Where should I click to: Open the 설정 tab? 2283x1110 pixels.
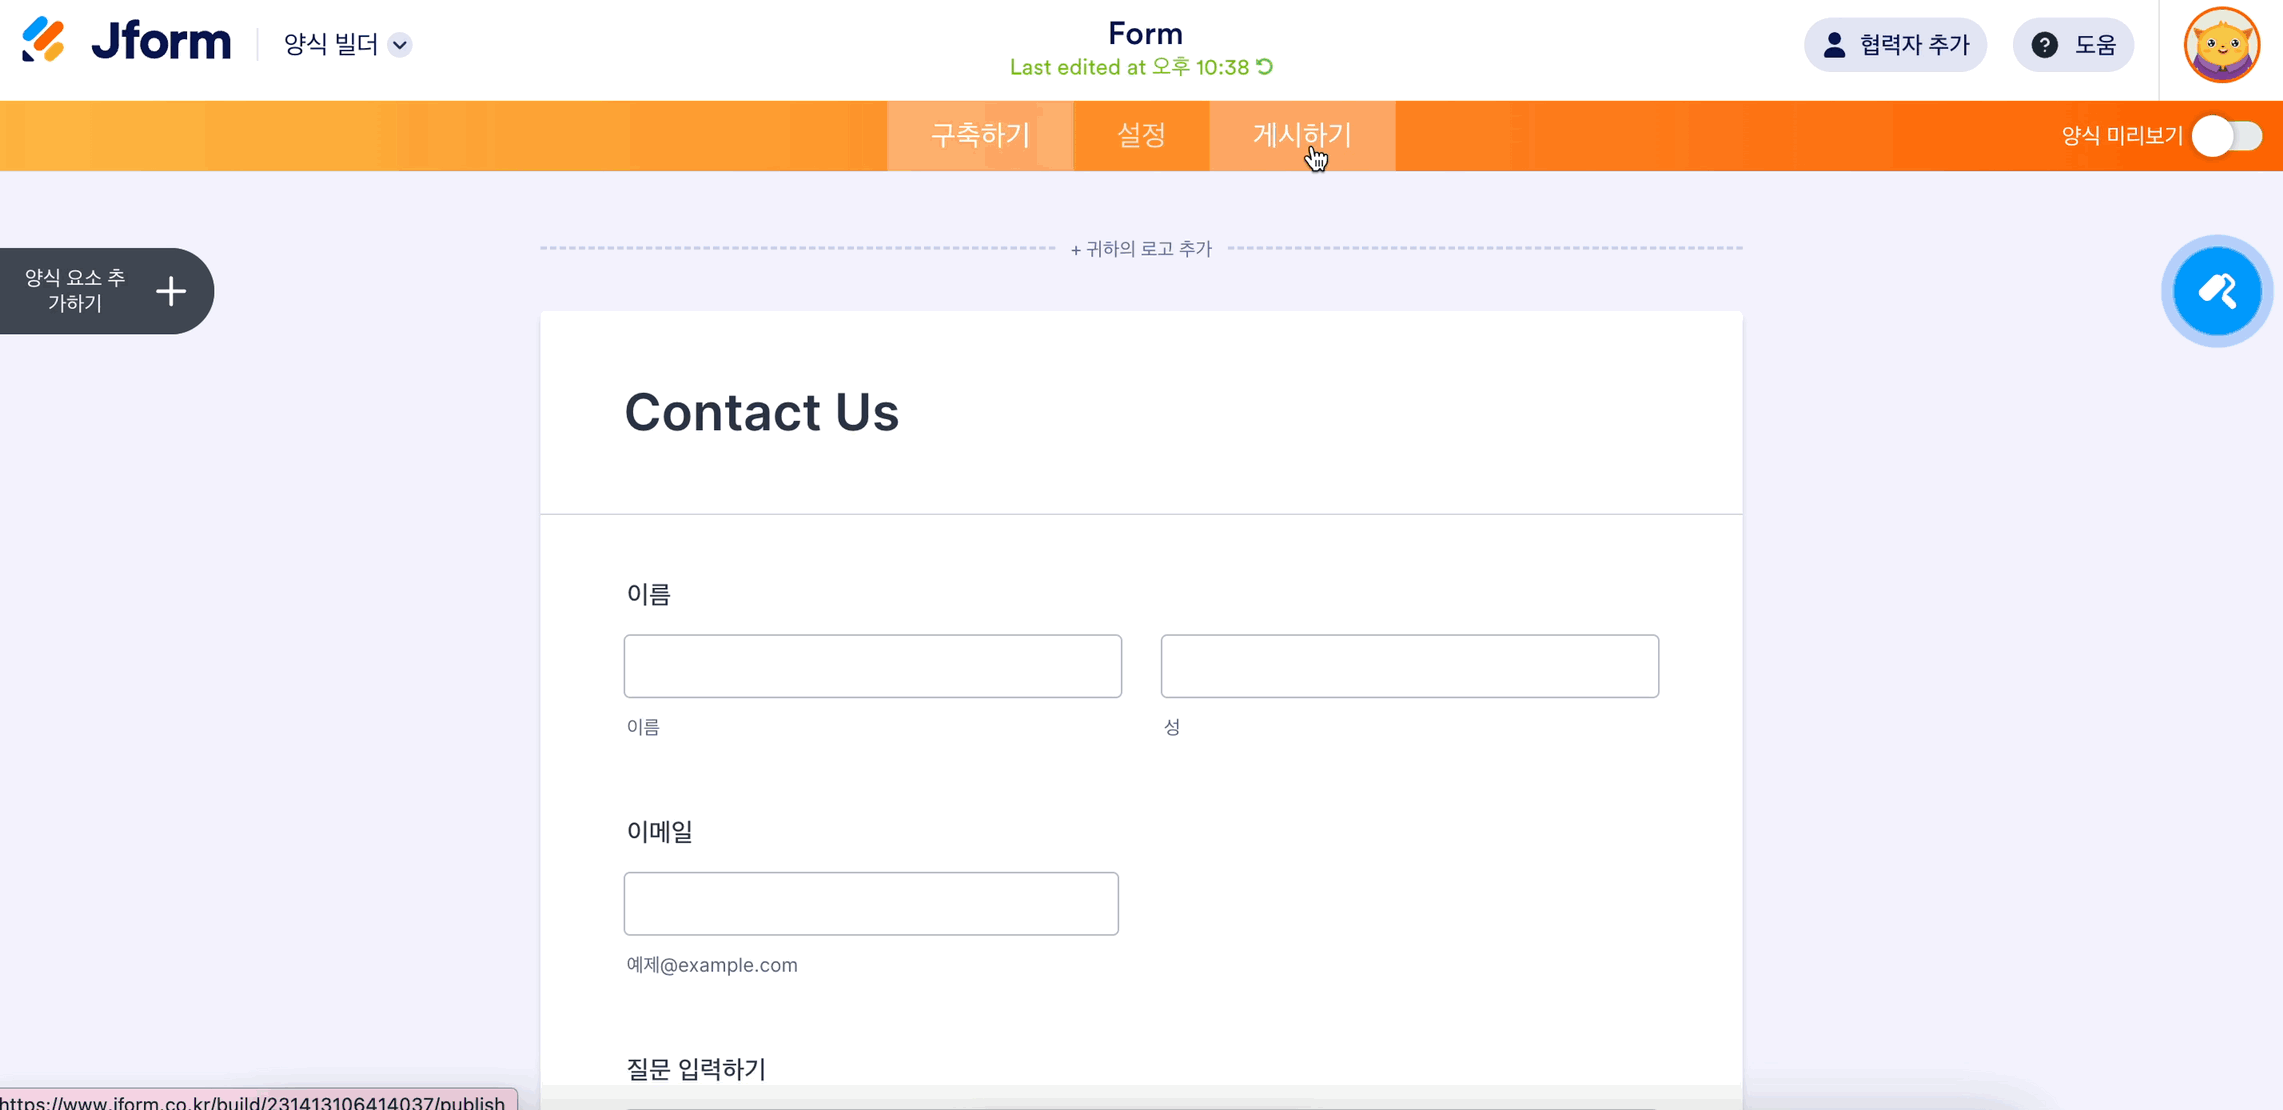[x=1141, y=136]
